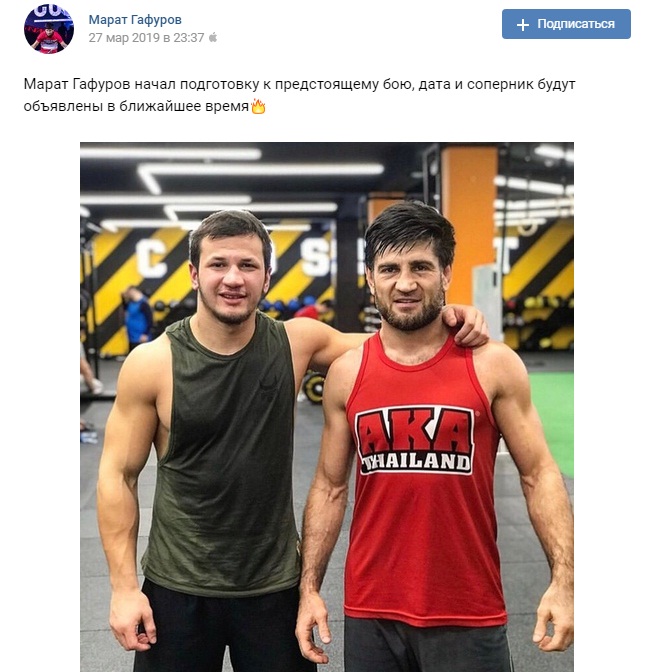Image resolution: width=655 pixels, height=672 pixels.
Task: Click the hand resting on the red-shirted man's shoulder
Action: point(465,326)
